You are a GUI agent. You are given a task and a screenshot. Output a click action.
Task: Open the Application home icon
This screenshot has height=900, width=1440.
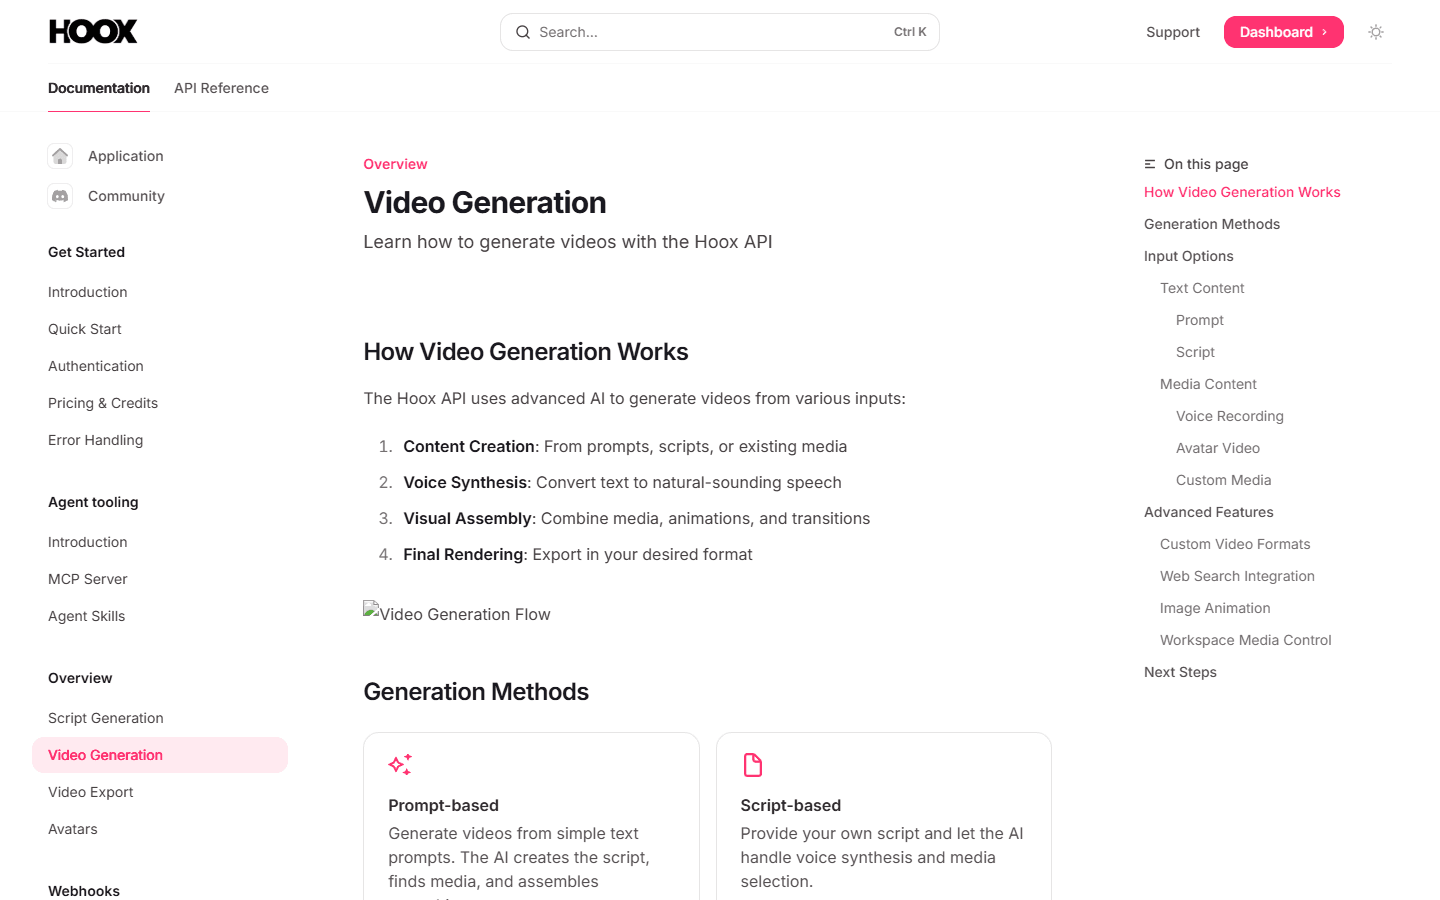tap(60, 156)
